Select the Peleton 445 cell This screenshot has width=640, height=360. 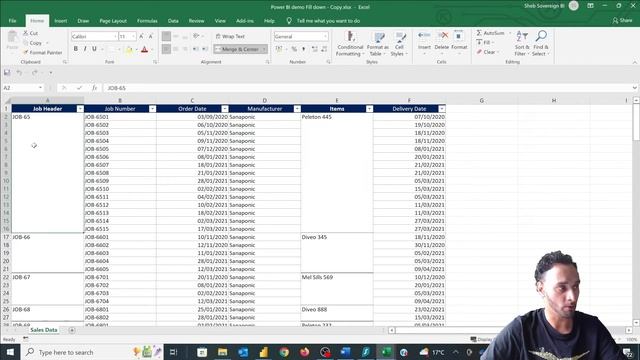click(337, 173)
